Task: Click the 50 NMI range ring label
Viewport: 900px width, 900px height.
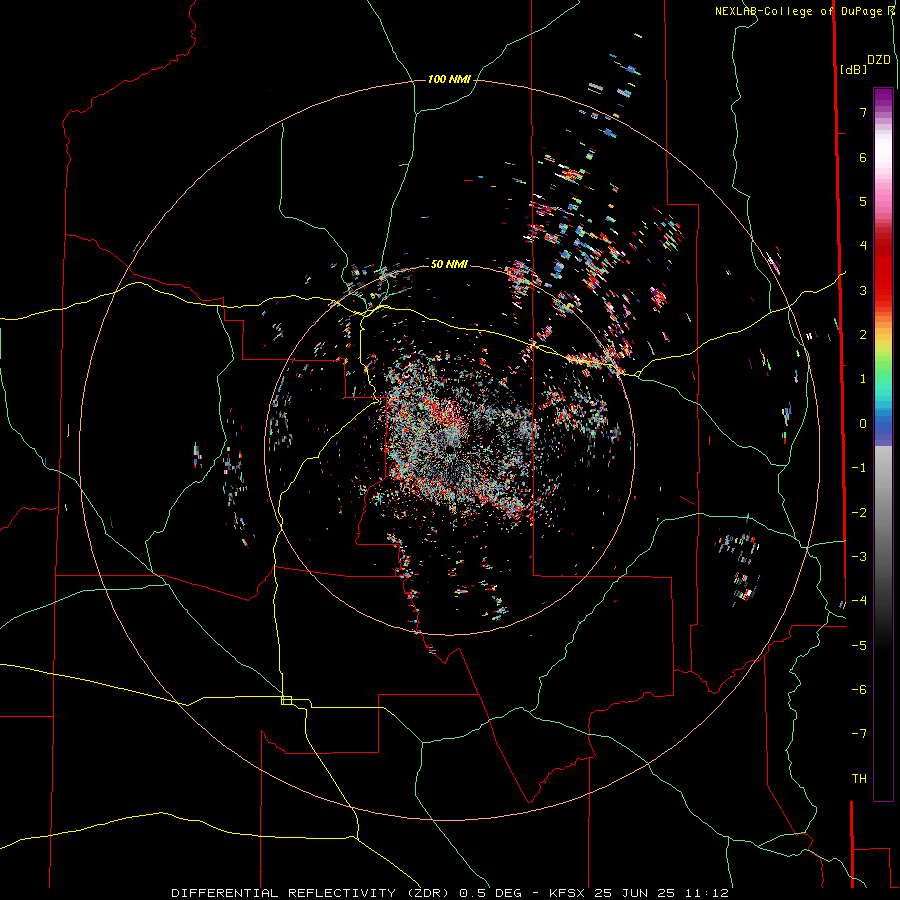Action: (x=449, y=264)
